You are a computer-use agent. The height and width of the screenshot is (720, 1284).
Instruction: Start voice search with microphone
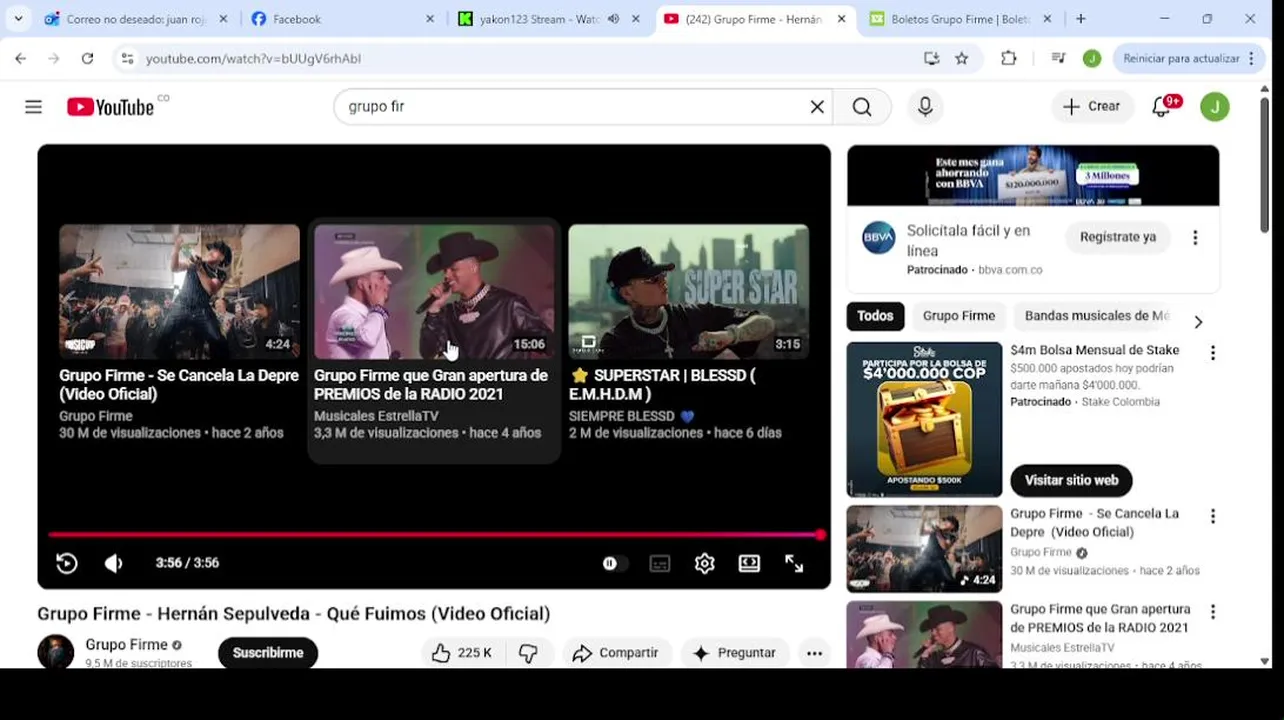click(x=925, y=106)
